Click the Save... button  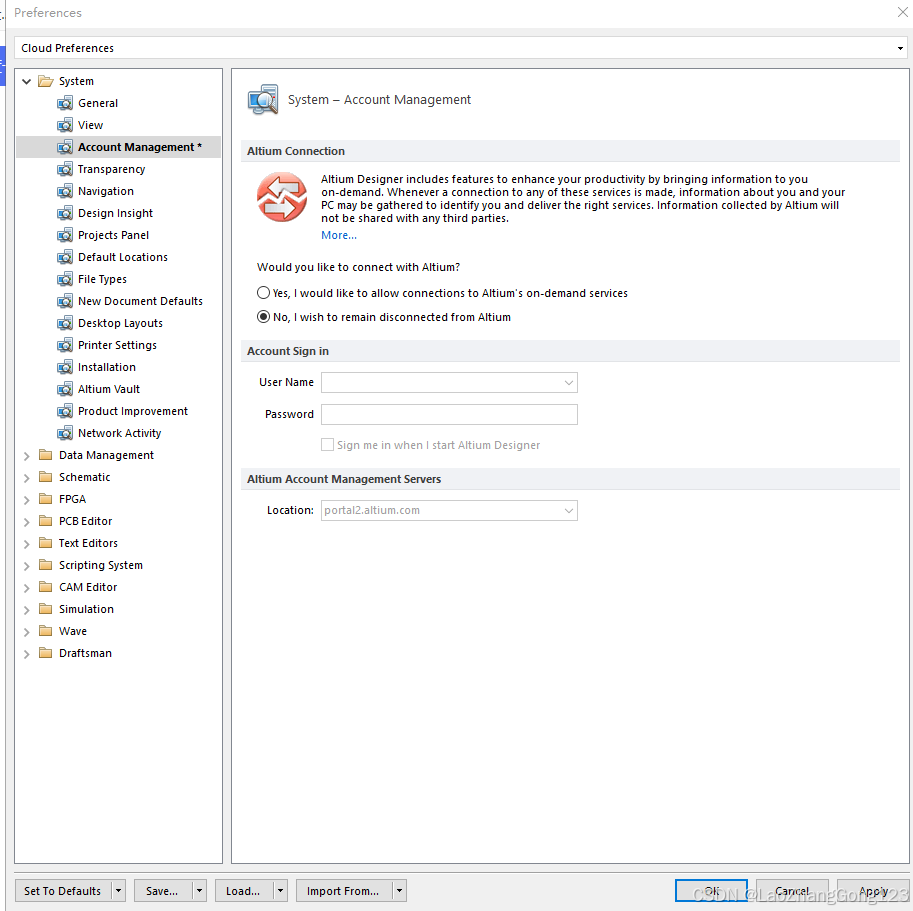click(x=162, y=891)
